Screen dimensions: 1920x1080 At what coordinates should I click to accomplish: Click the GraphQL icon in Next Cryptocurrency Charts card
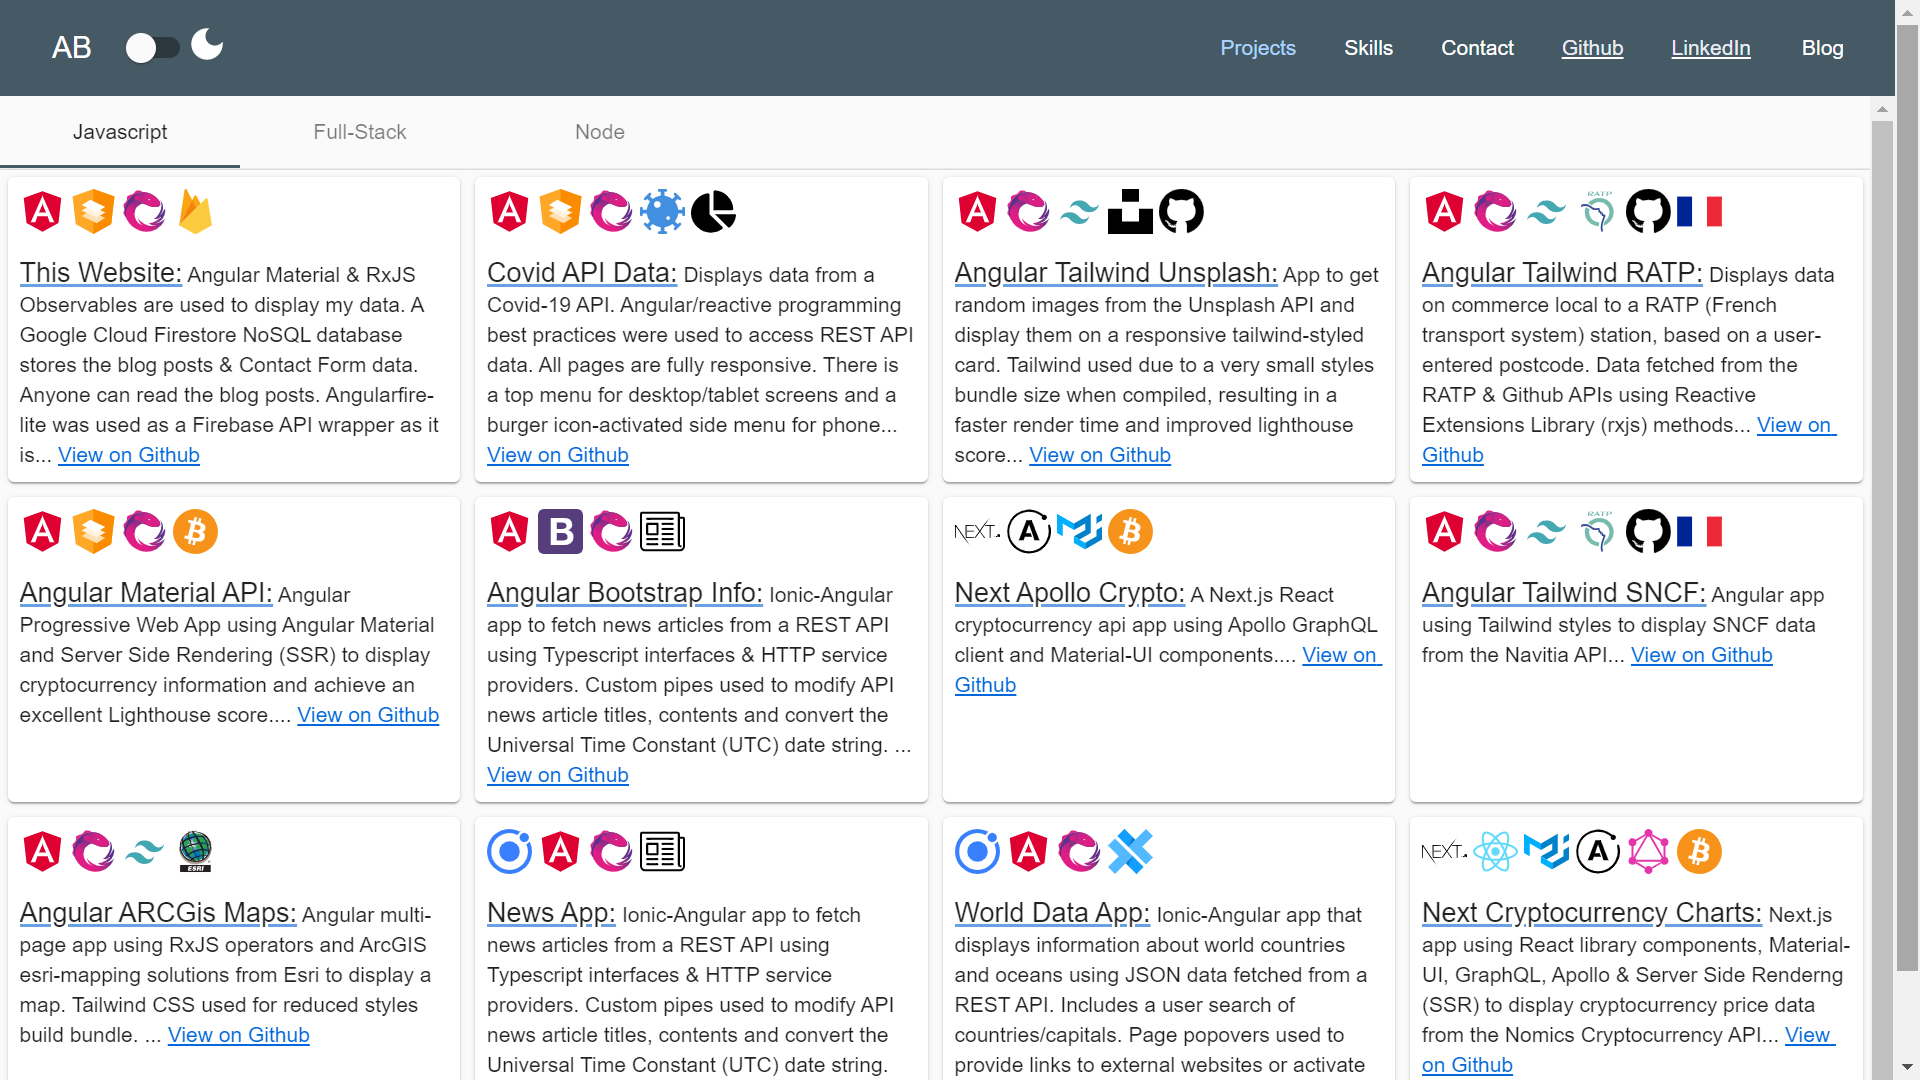coord(1648,852)
